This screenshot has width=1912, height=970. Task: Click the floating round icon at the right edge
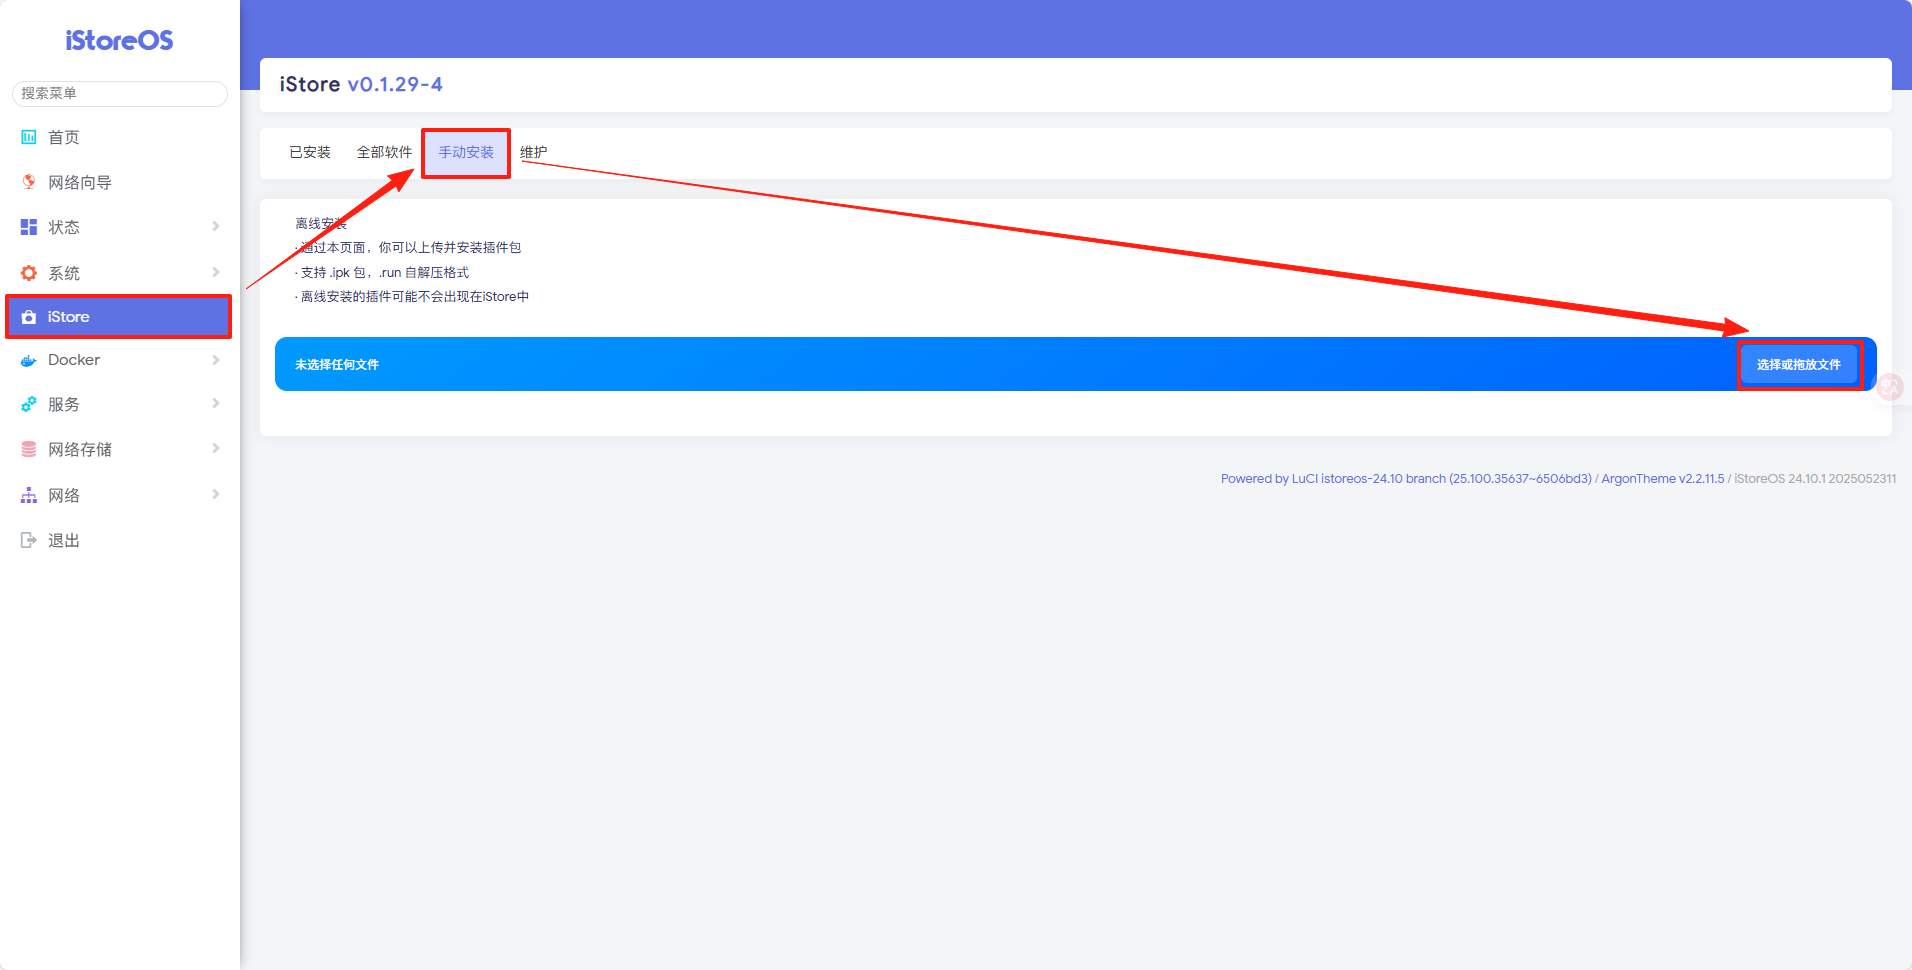[1890, 387]
